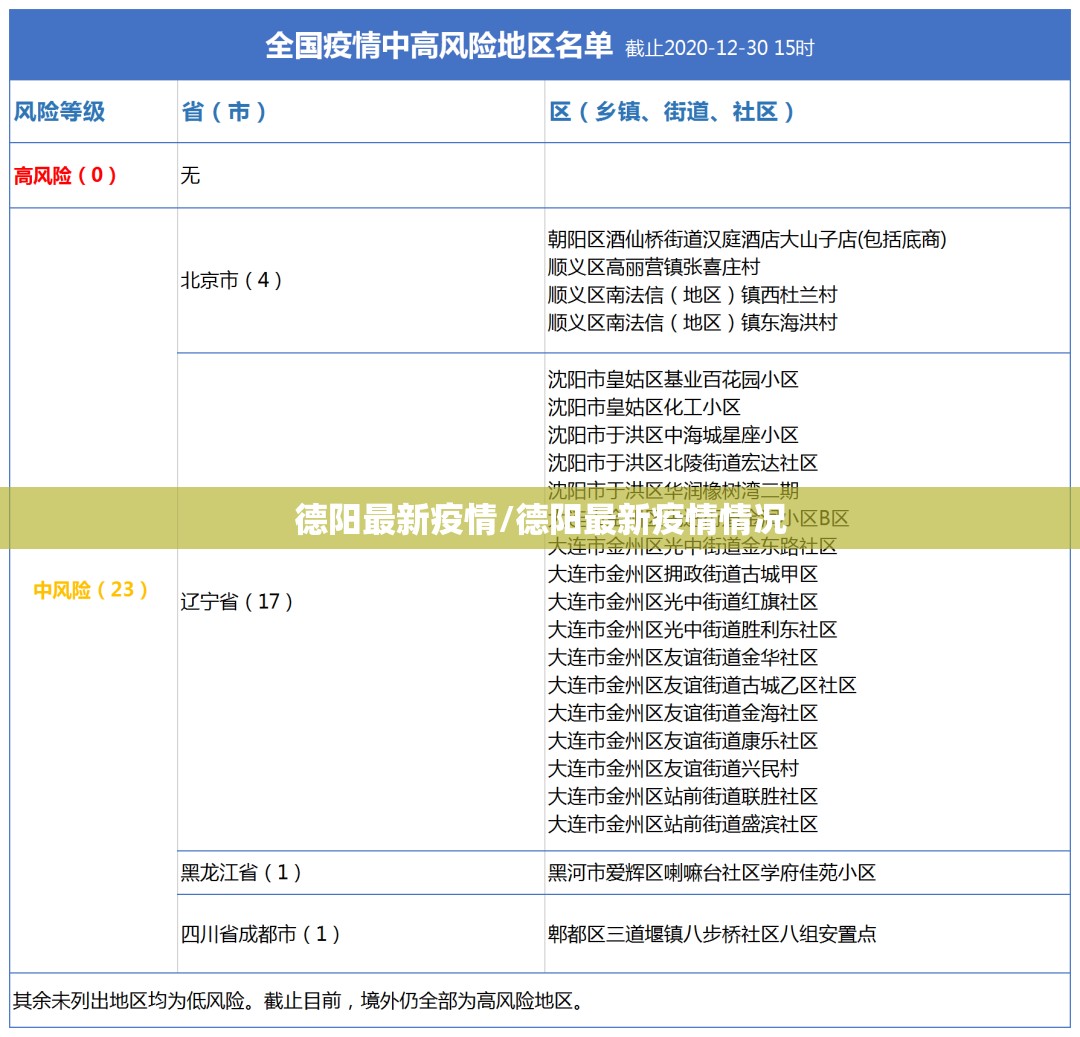
Task: Click 黑河市爱辉区喇嘛台社区学府佳苑小区 entry
Action: click(712, 872)
